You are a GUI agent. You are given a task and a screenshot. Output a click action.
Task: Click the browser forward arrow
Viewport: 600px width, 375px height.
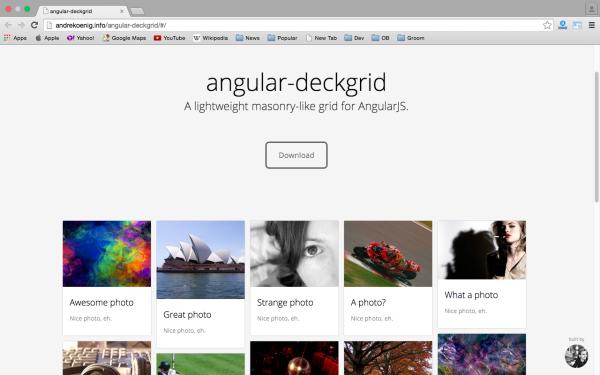coord(21,25)
